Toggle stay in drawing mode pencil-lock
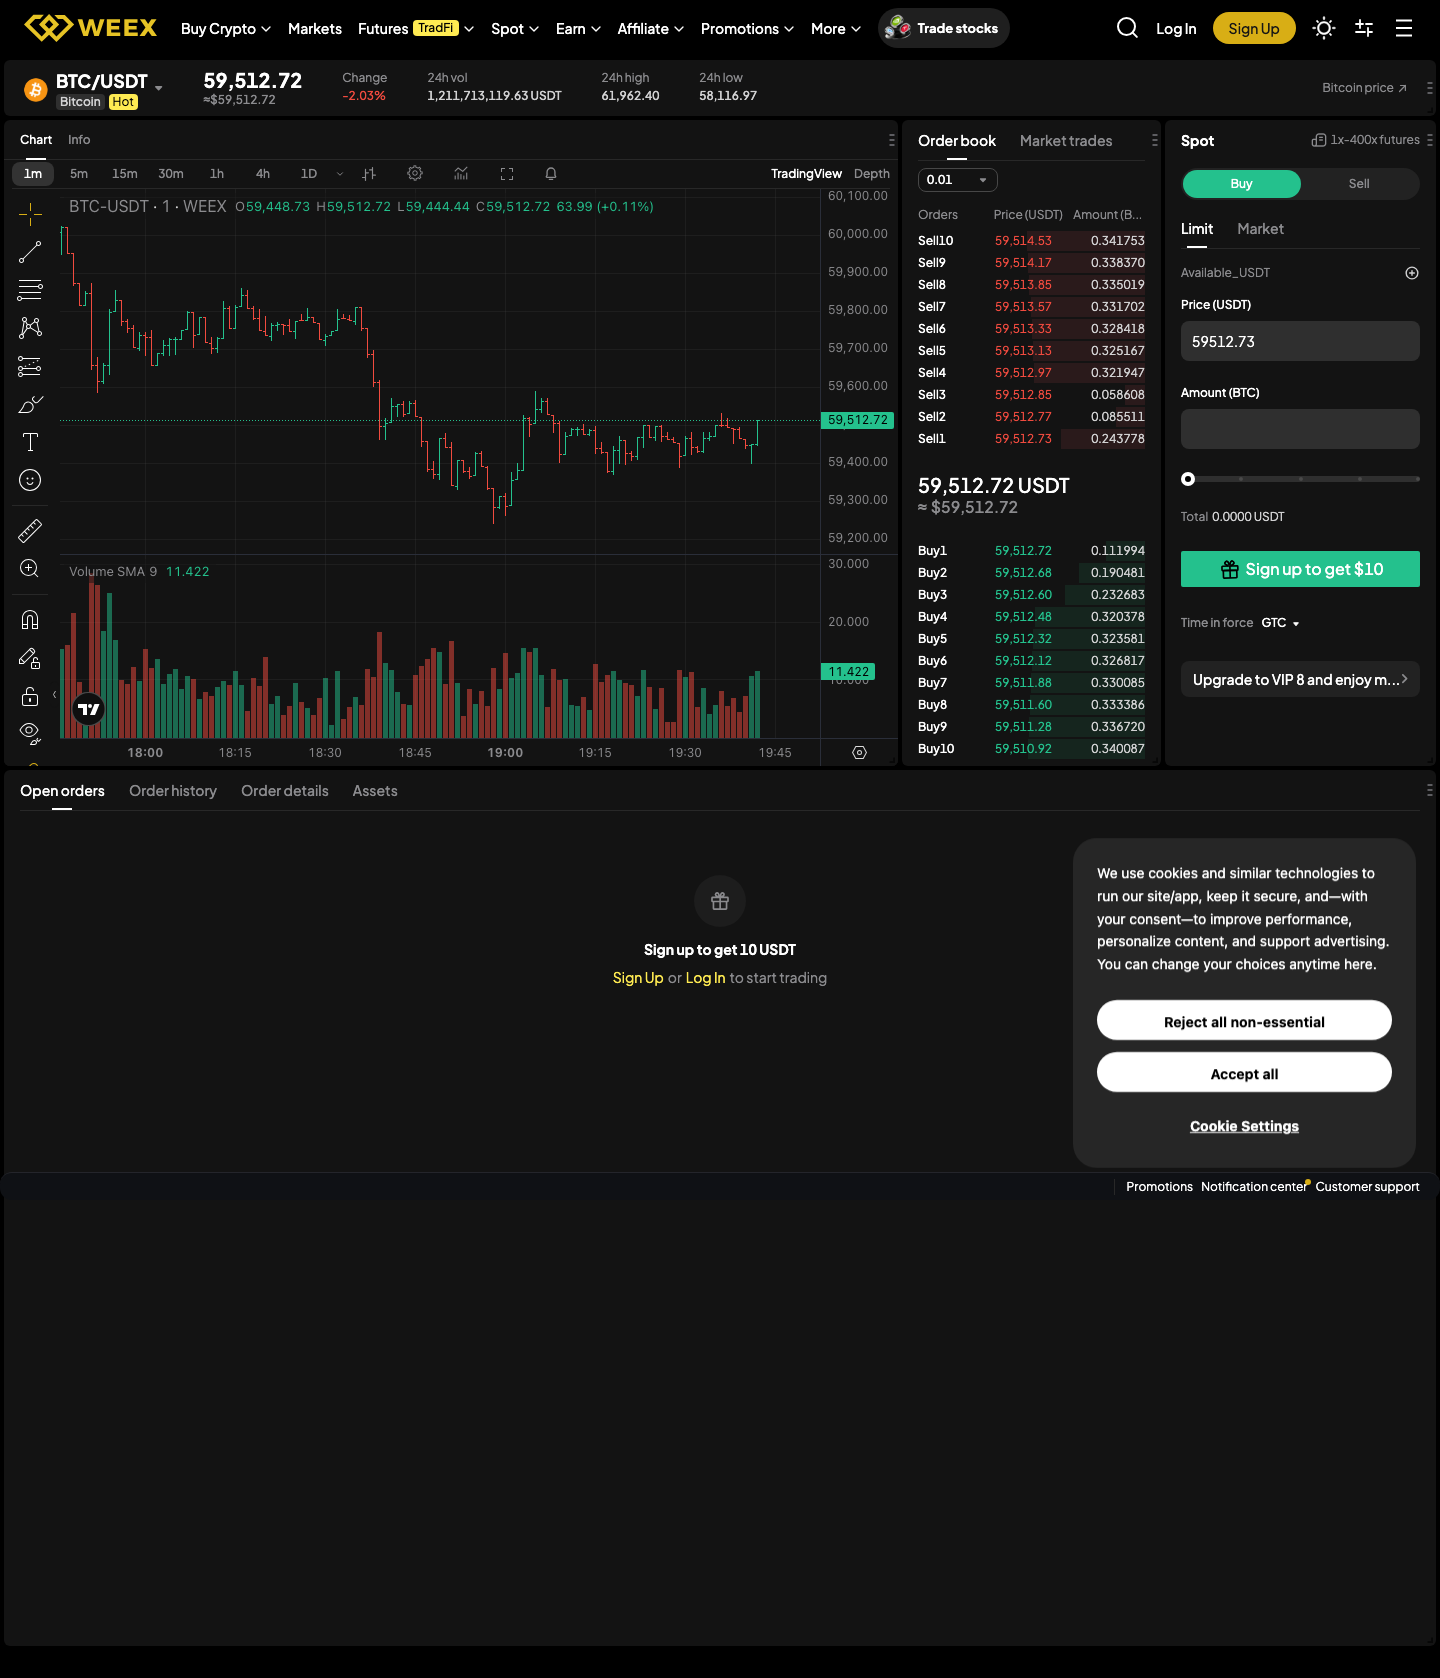 tap(30, 658)
